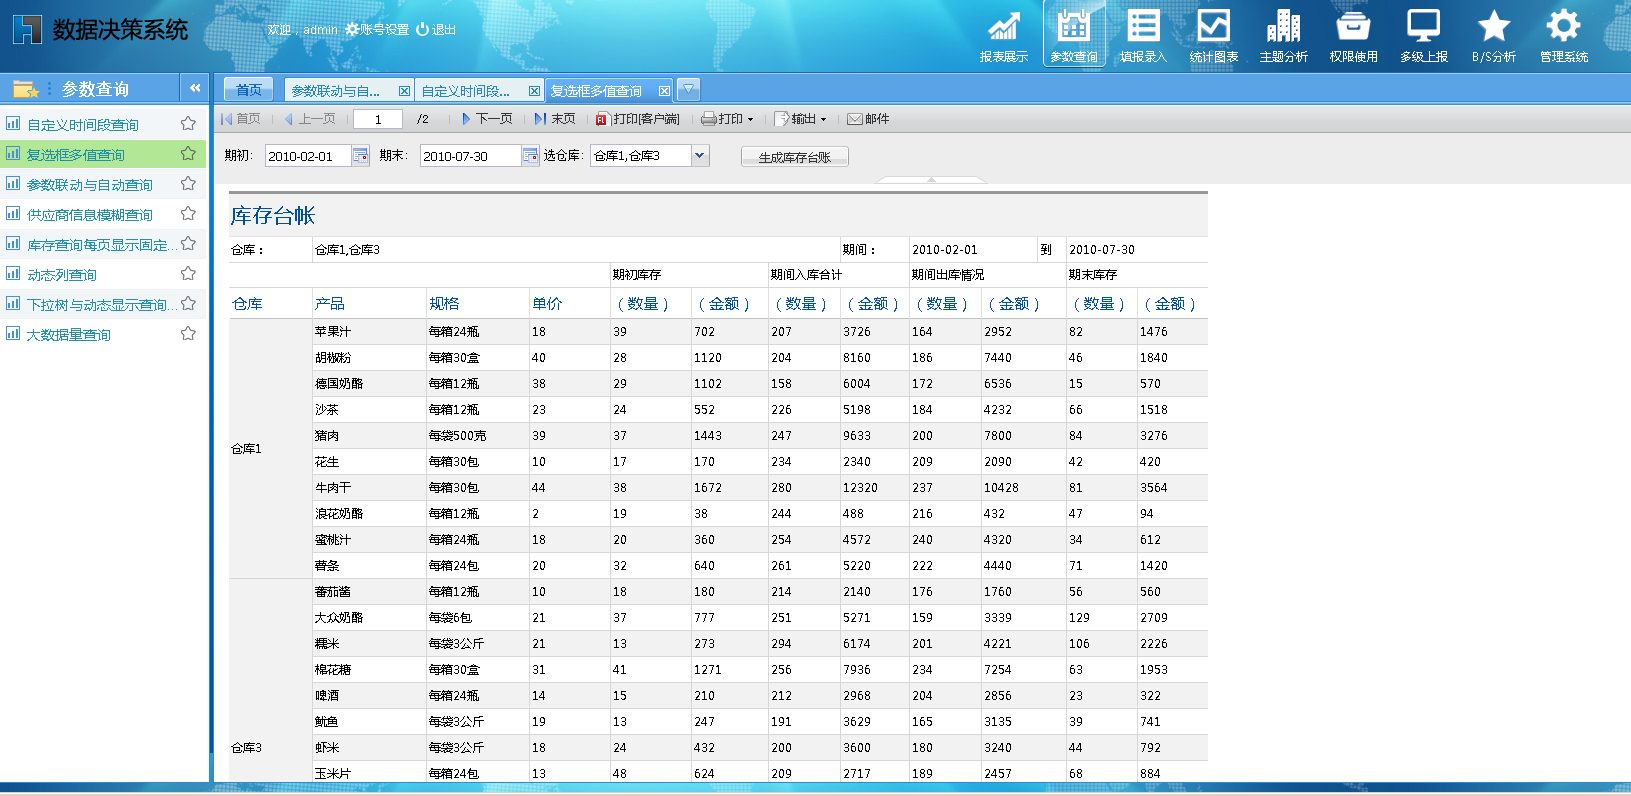Open 库存查询每页显示固定 report

(102, 245)
